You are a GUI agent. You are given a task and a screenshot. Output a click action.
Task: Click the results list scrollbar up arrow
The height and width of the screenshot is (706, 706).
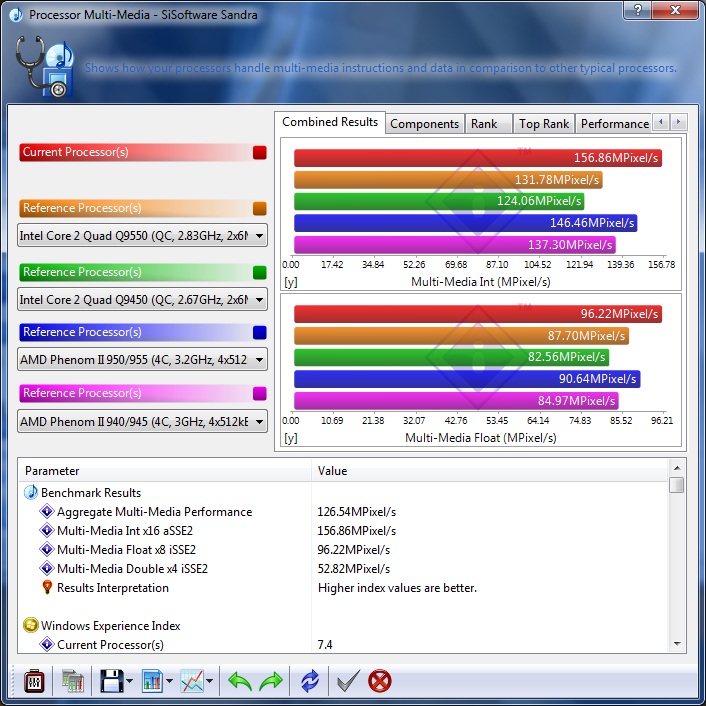[677, 468]
